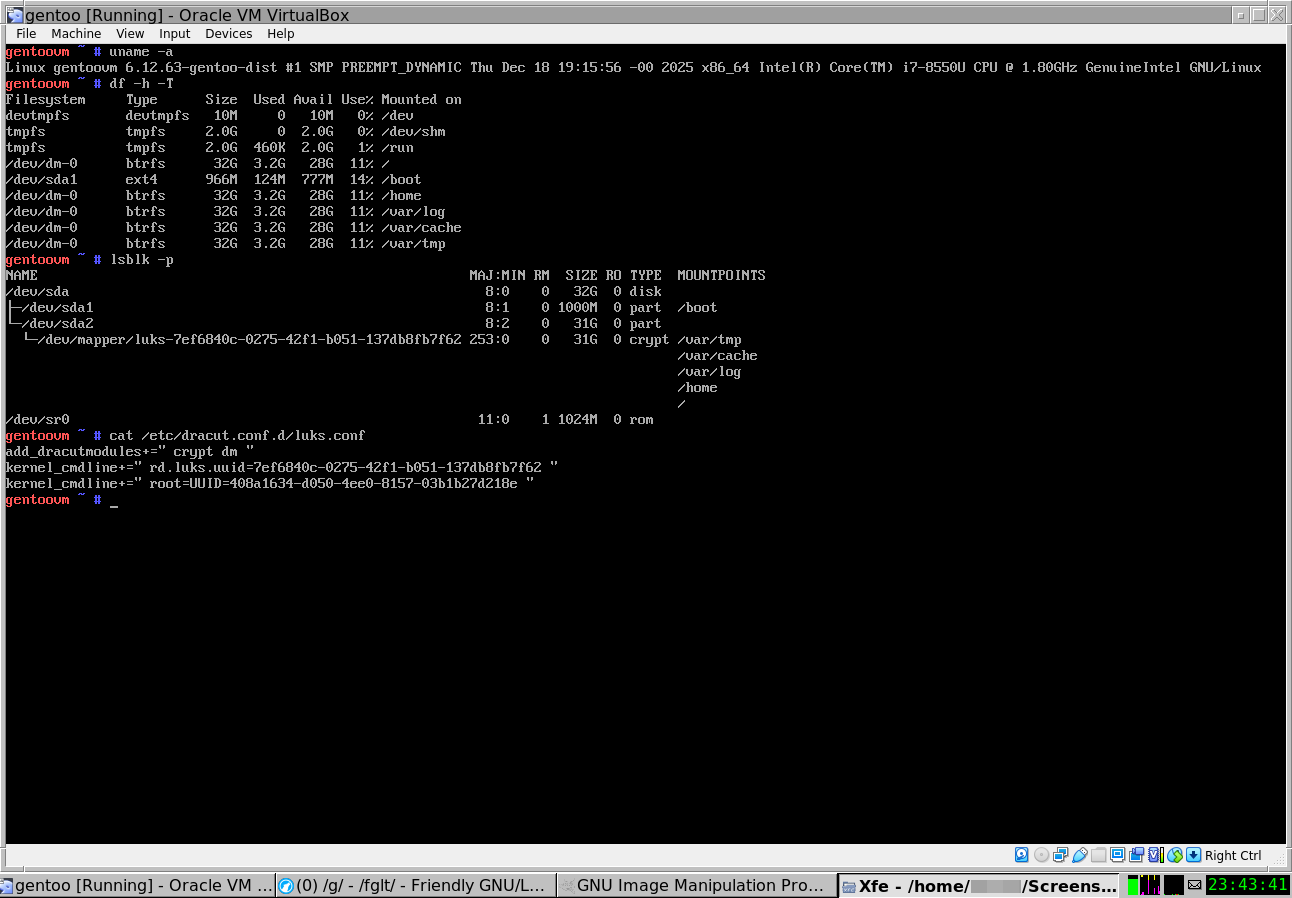Click the root=UUID kernel_cmdline line
This screenshot has height=898, width=1292.
[x=269, y=483]
